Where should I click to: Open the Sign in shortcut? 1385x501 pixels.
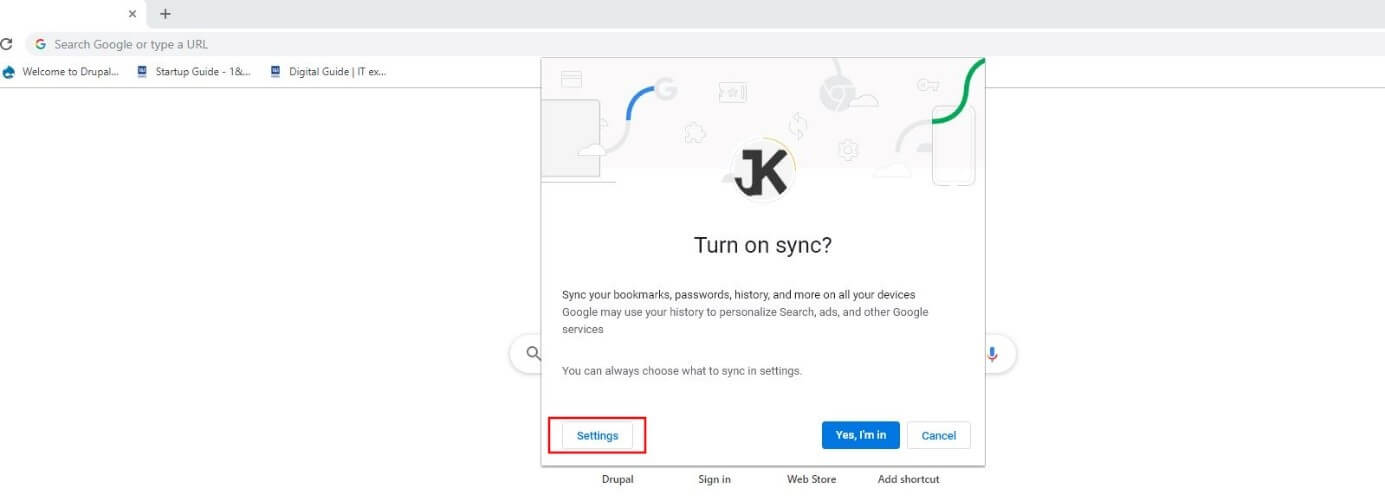click(x=714, y=479)
